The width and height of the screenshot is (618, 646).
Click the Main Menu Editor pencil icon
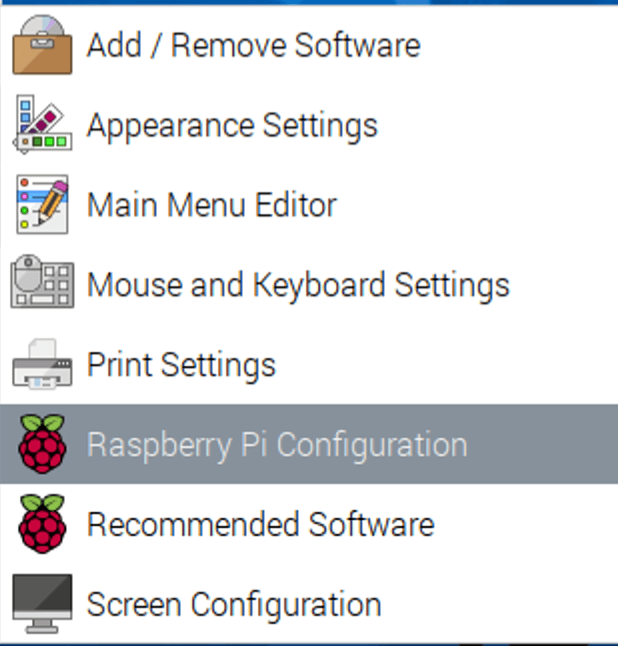click(42, 204)
